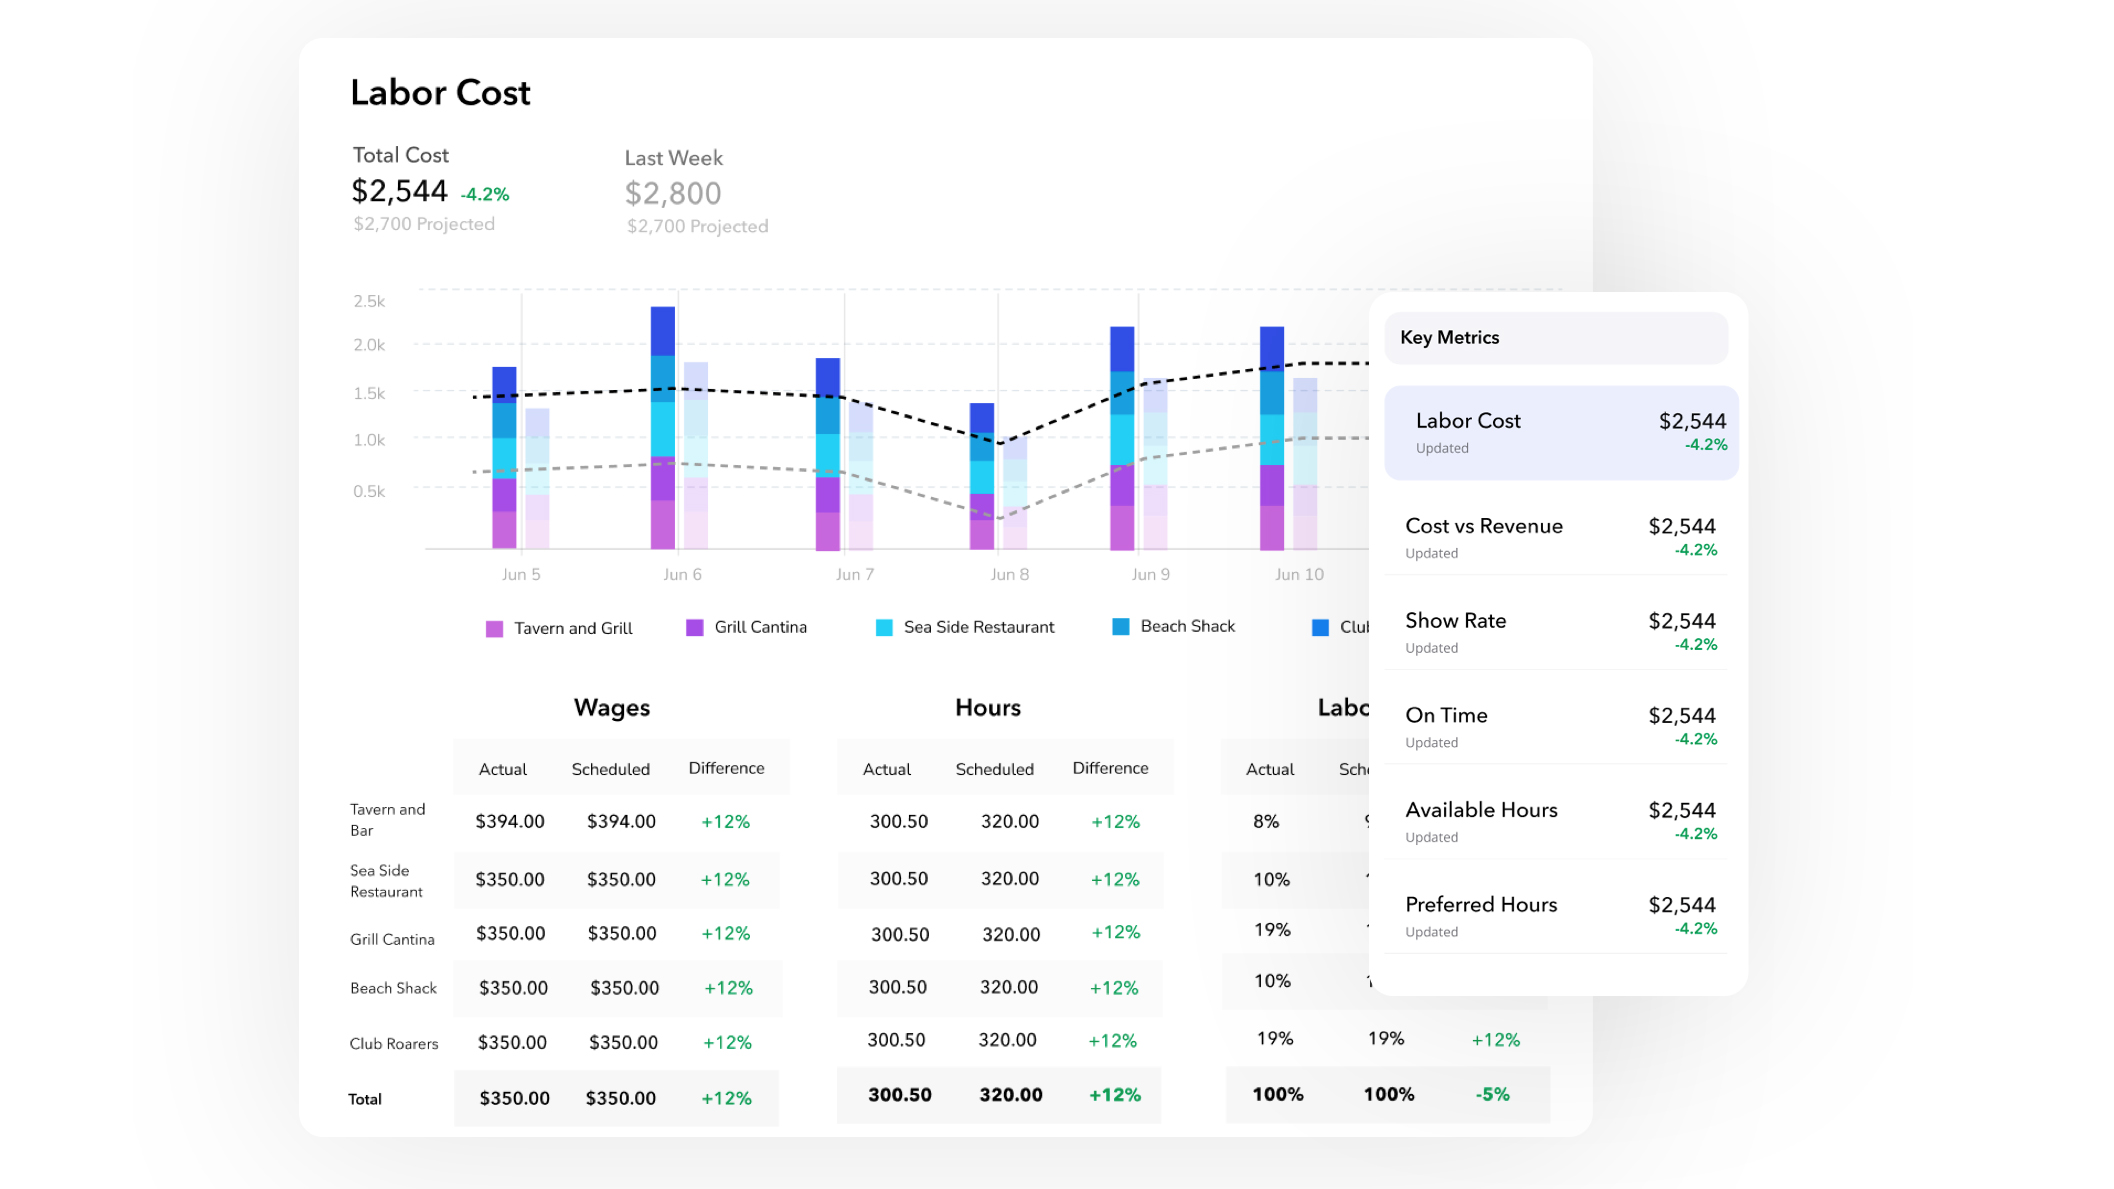Click Tavern and Bar actual wages $394.00

point(510,822)
